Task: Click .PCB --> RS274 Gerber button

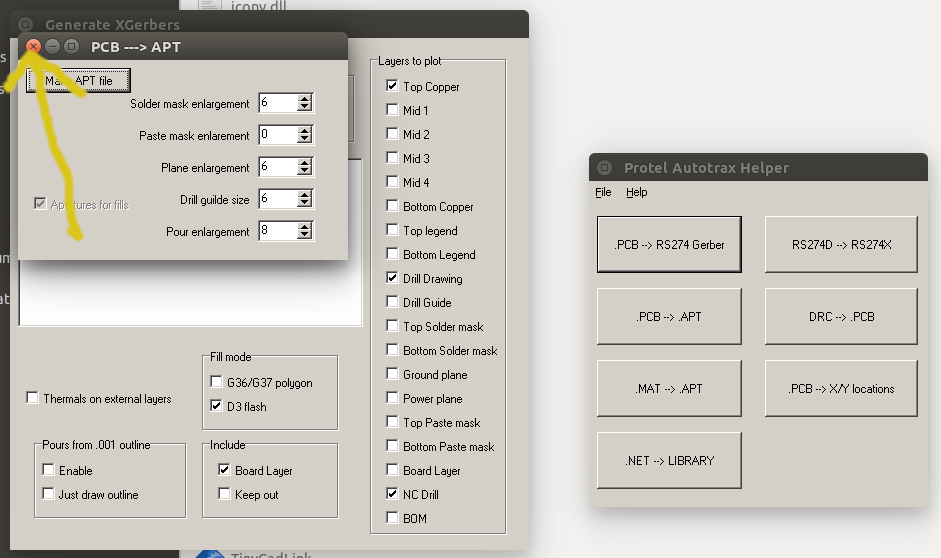Action: pyautogui.click(x=669, y=244)
